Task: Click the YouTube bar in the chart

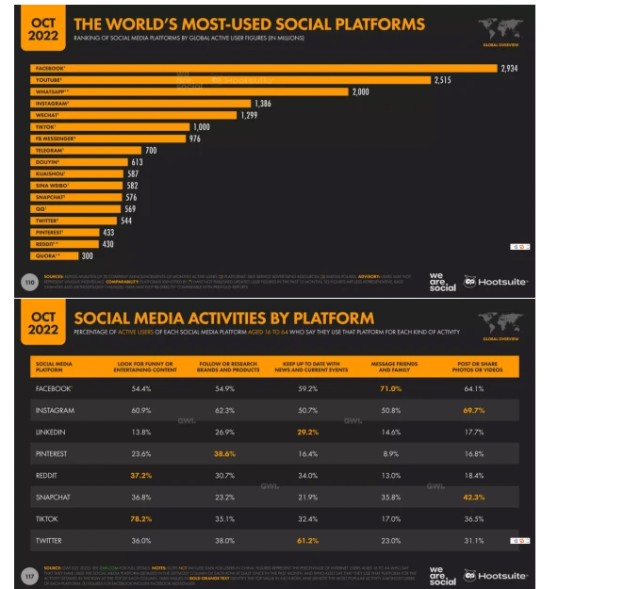Action: point(231,80)
